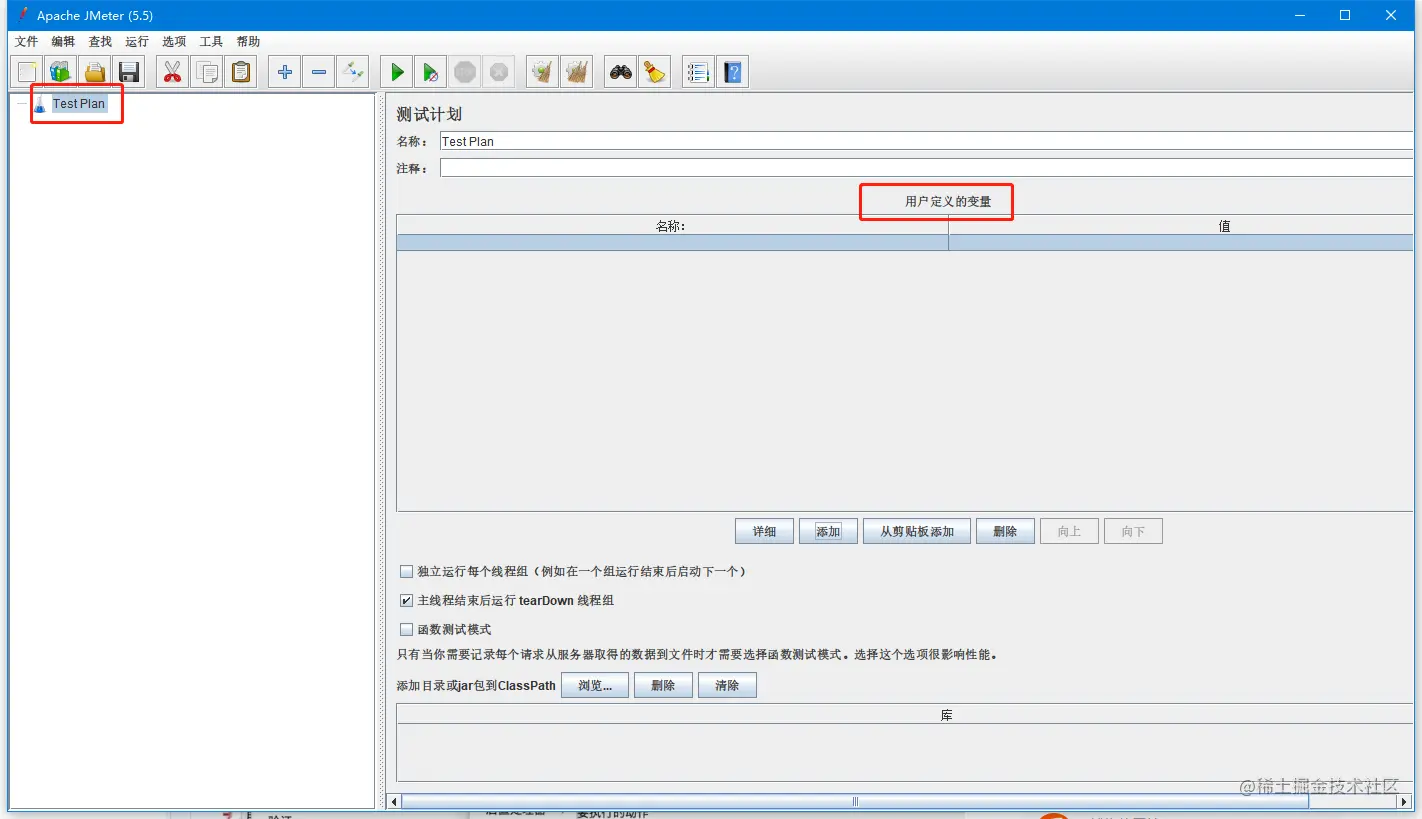Expand all nodes with the plus icon
Viewport: 1422px width, 819px height.
pos(285,72)
